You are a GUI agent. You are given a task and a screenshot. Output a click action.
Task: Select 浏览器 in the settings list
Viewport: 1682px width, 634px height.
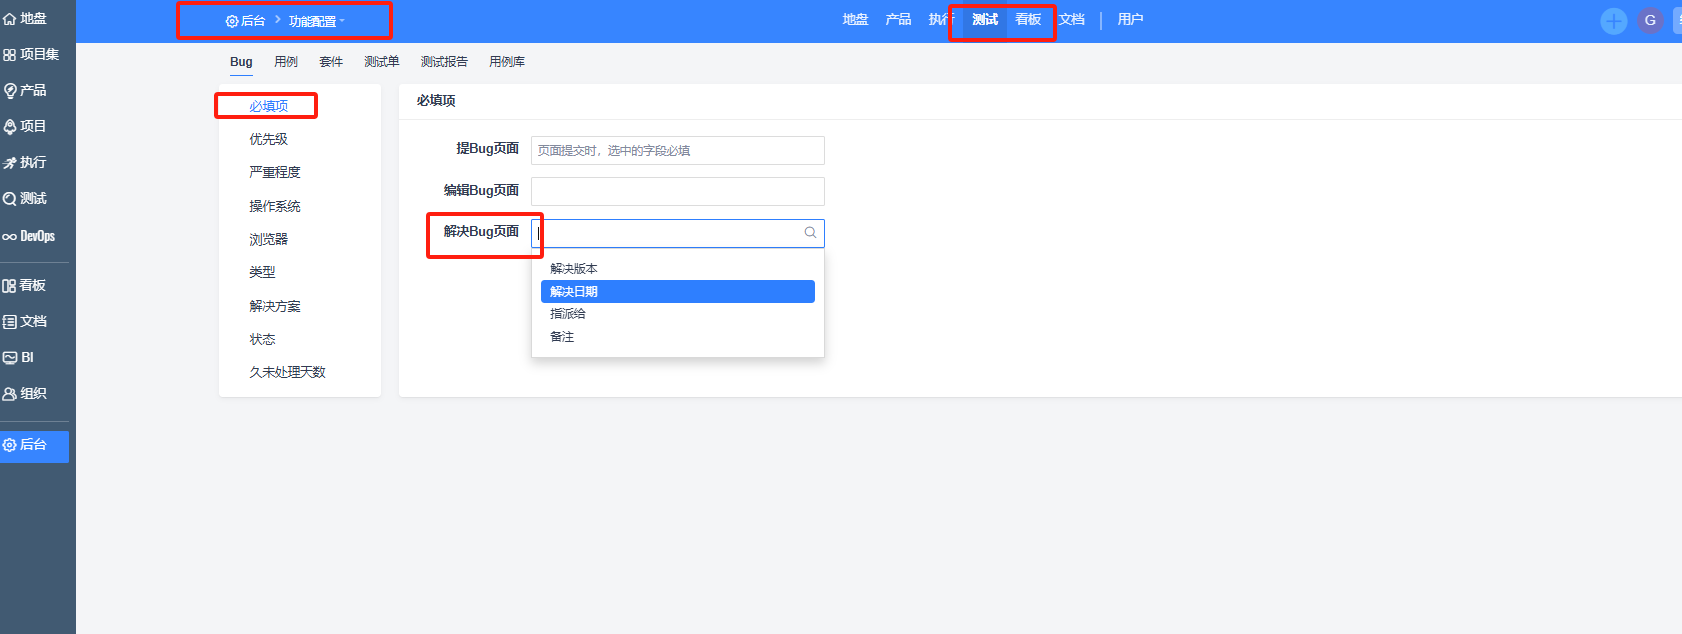pyautogui.click(x=269, y=239)
